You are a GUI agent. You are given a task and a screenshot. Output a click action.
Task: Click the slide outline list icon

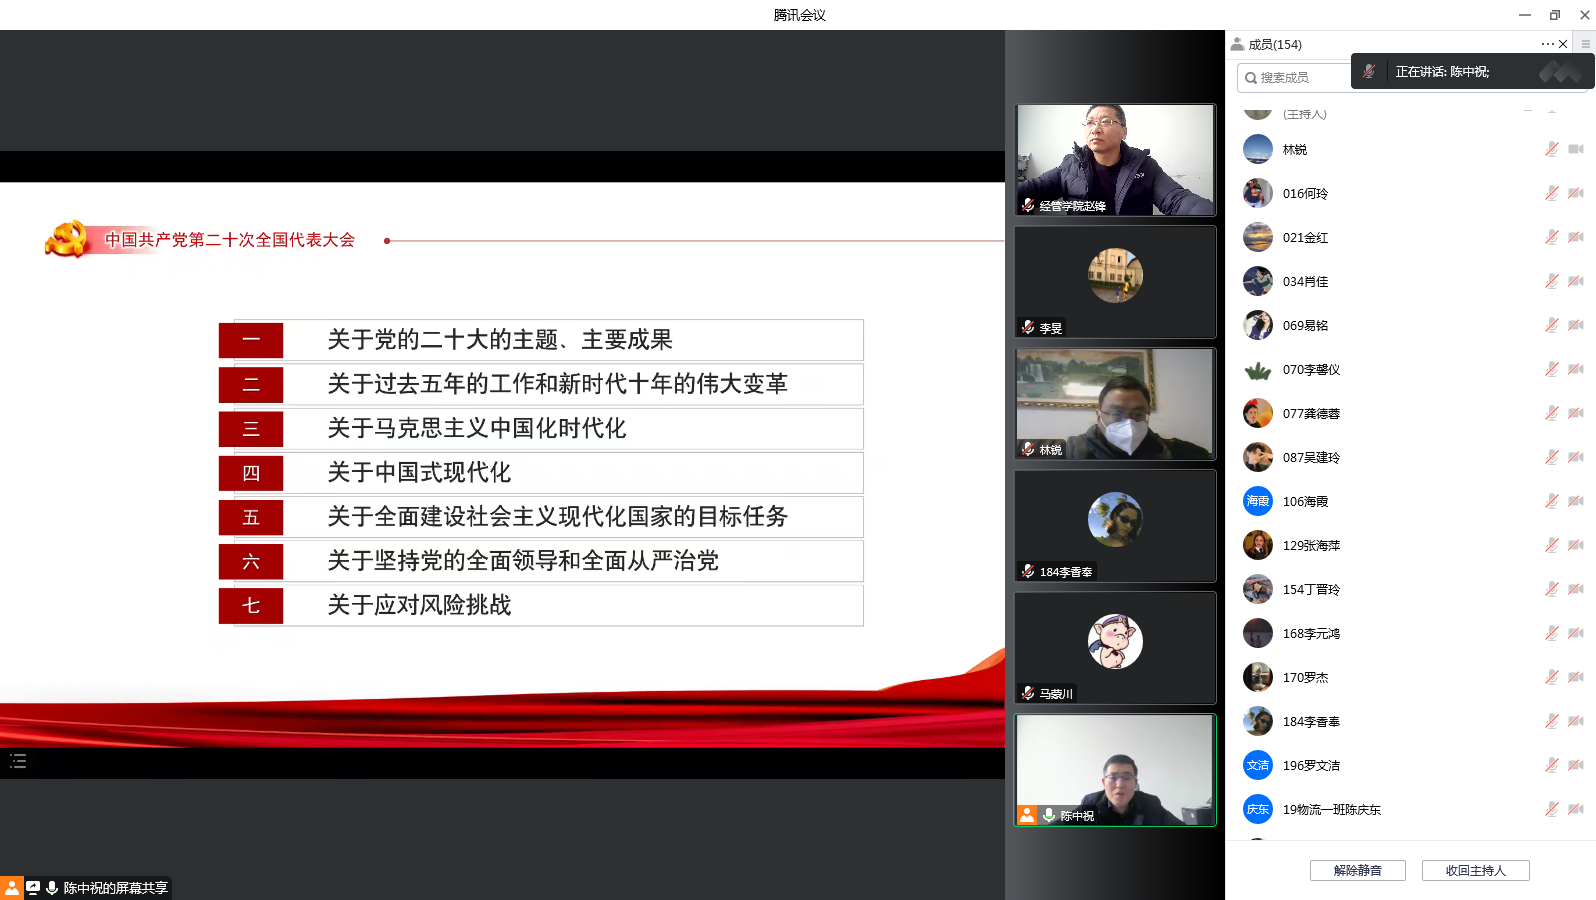pos(18,762)
